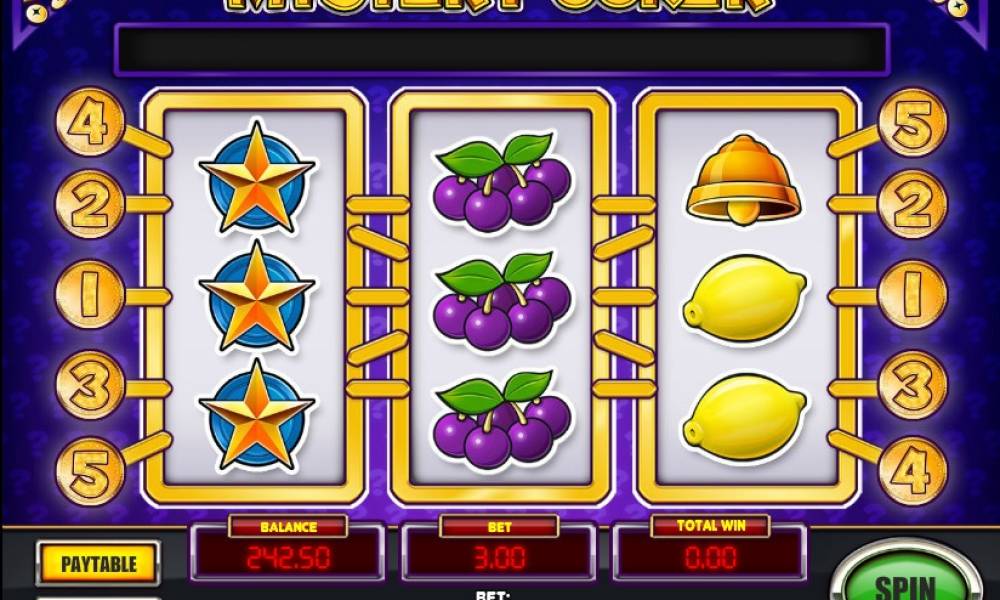Click the left payline 4 coin
This screenshot has height=600, width=1000.
point(89,122)
